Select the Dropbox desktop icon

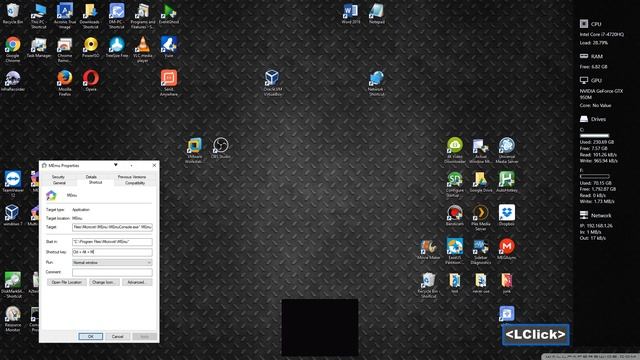point(507,213)
